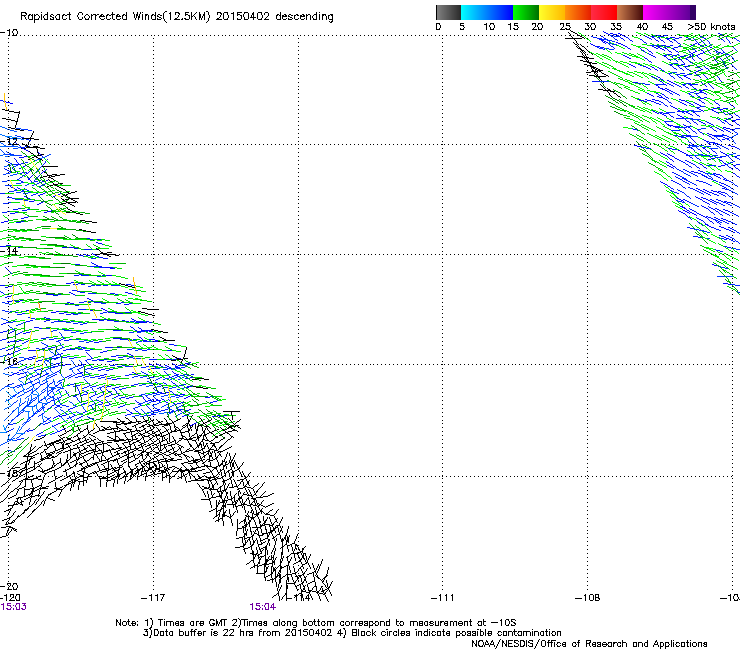The width and height of the screenshot is (740, 650).
Task: Click the latitude label -10
Action: pos(10,33)
